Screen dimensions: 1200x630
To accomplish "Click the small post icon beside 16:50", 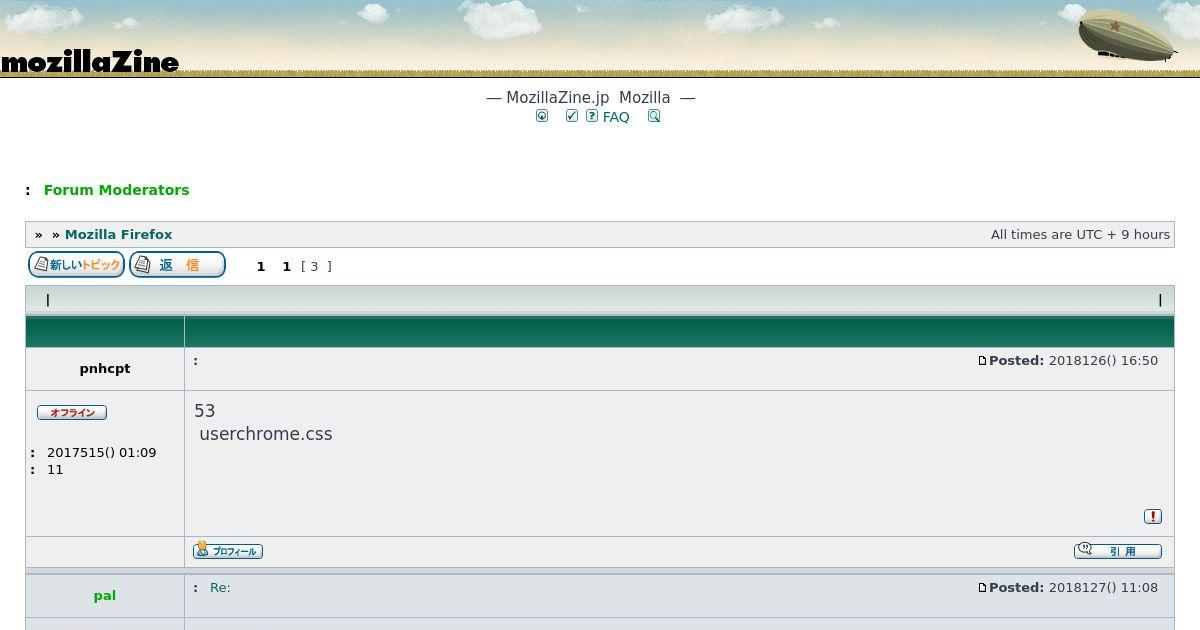I will 982,361.
